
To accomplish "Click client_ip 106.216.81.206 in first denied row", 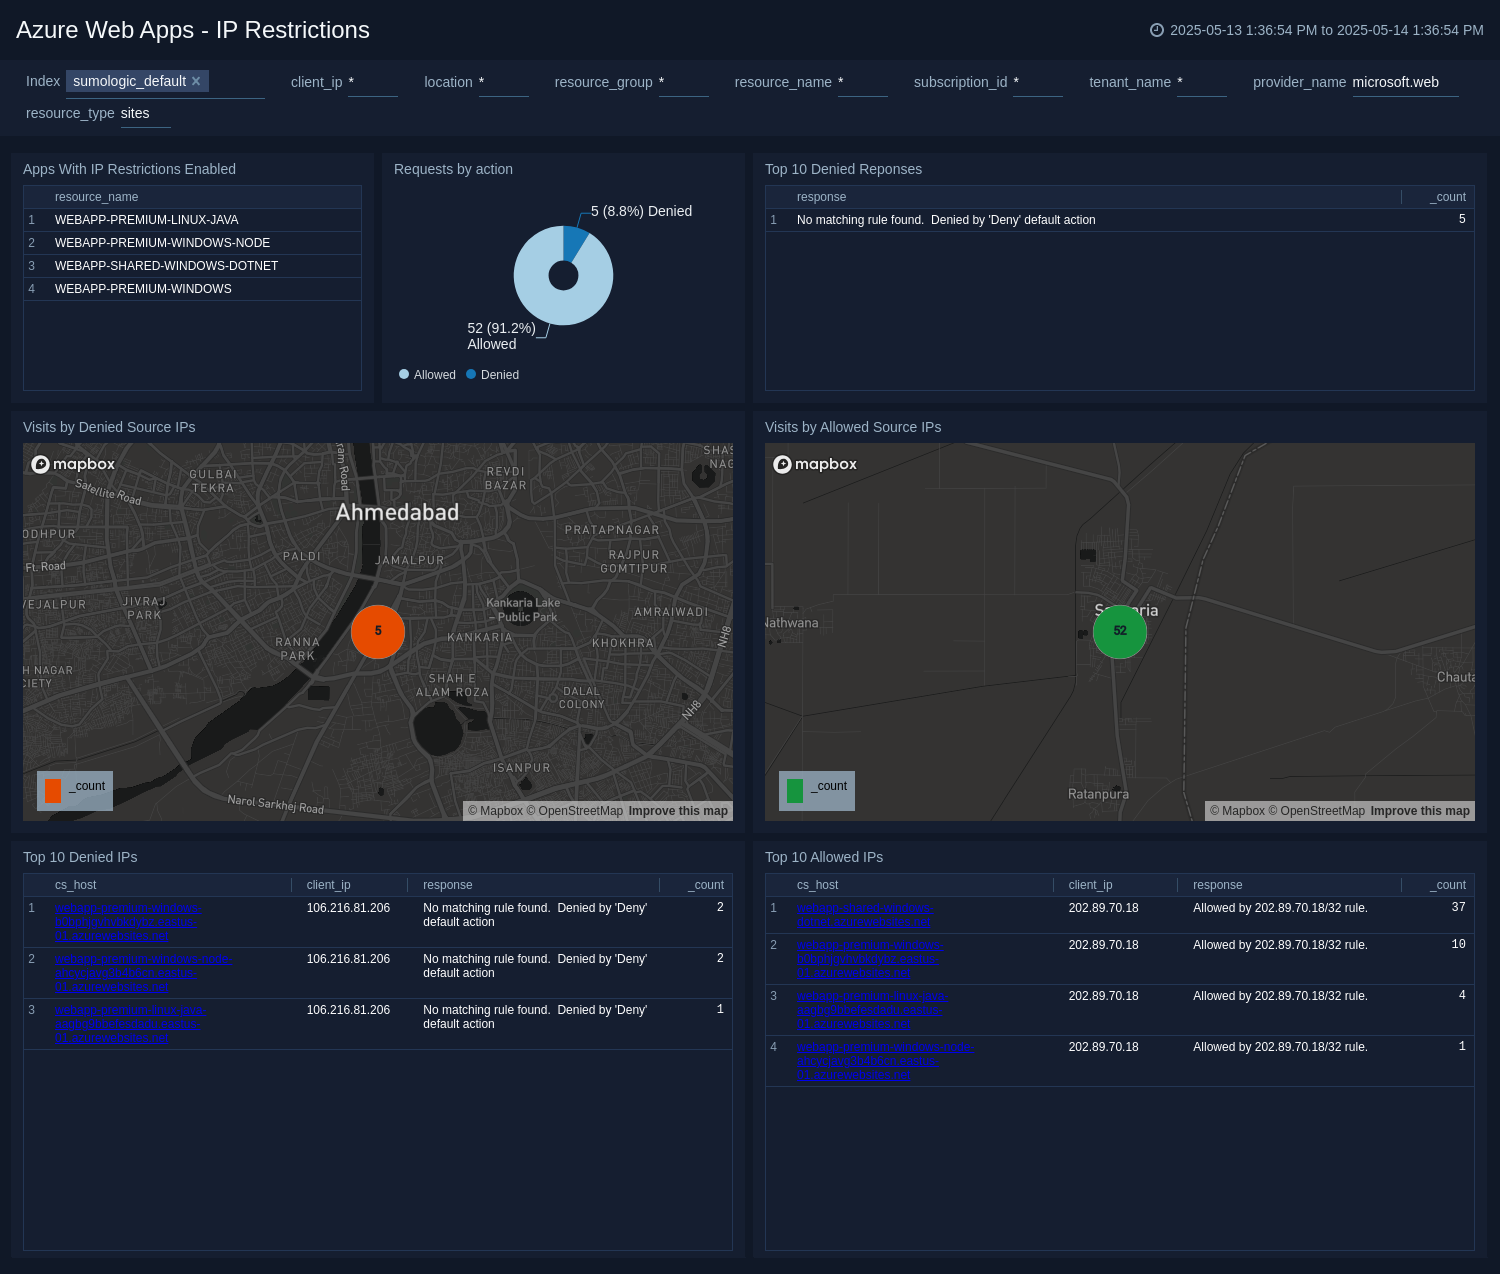I will (x=348, y=908).
